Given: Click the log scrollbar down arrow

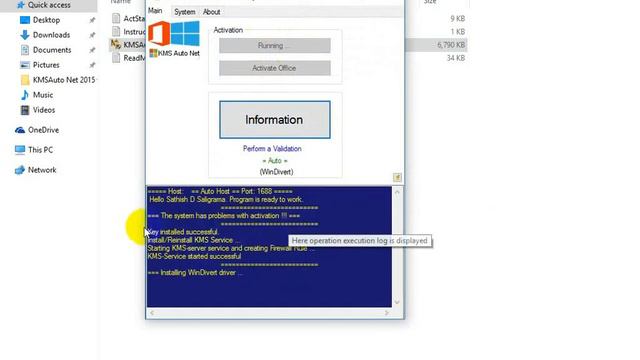Looking at the screenshot, I should (397, 302).
